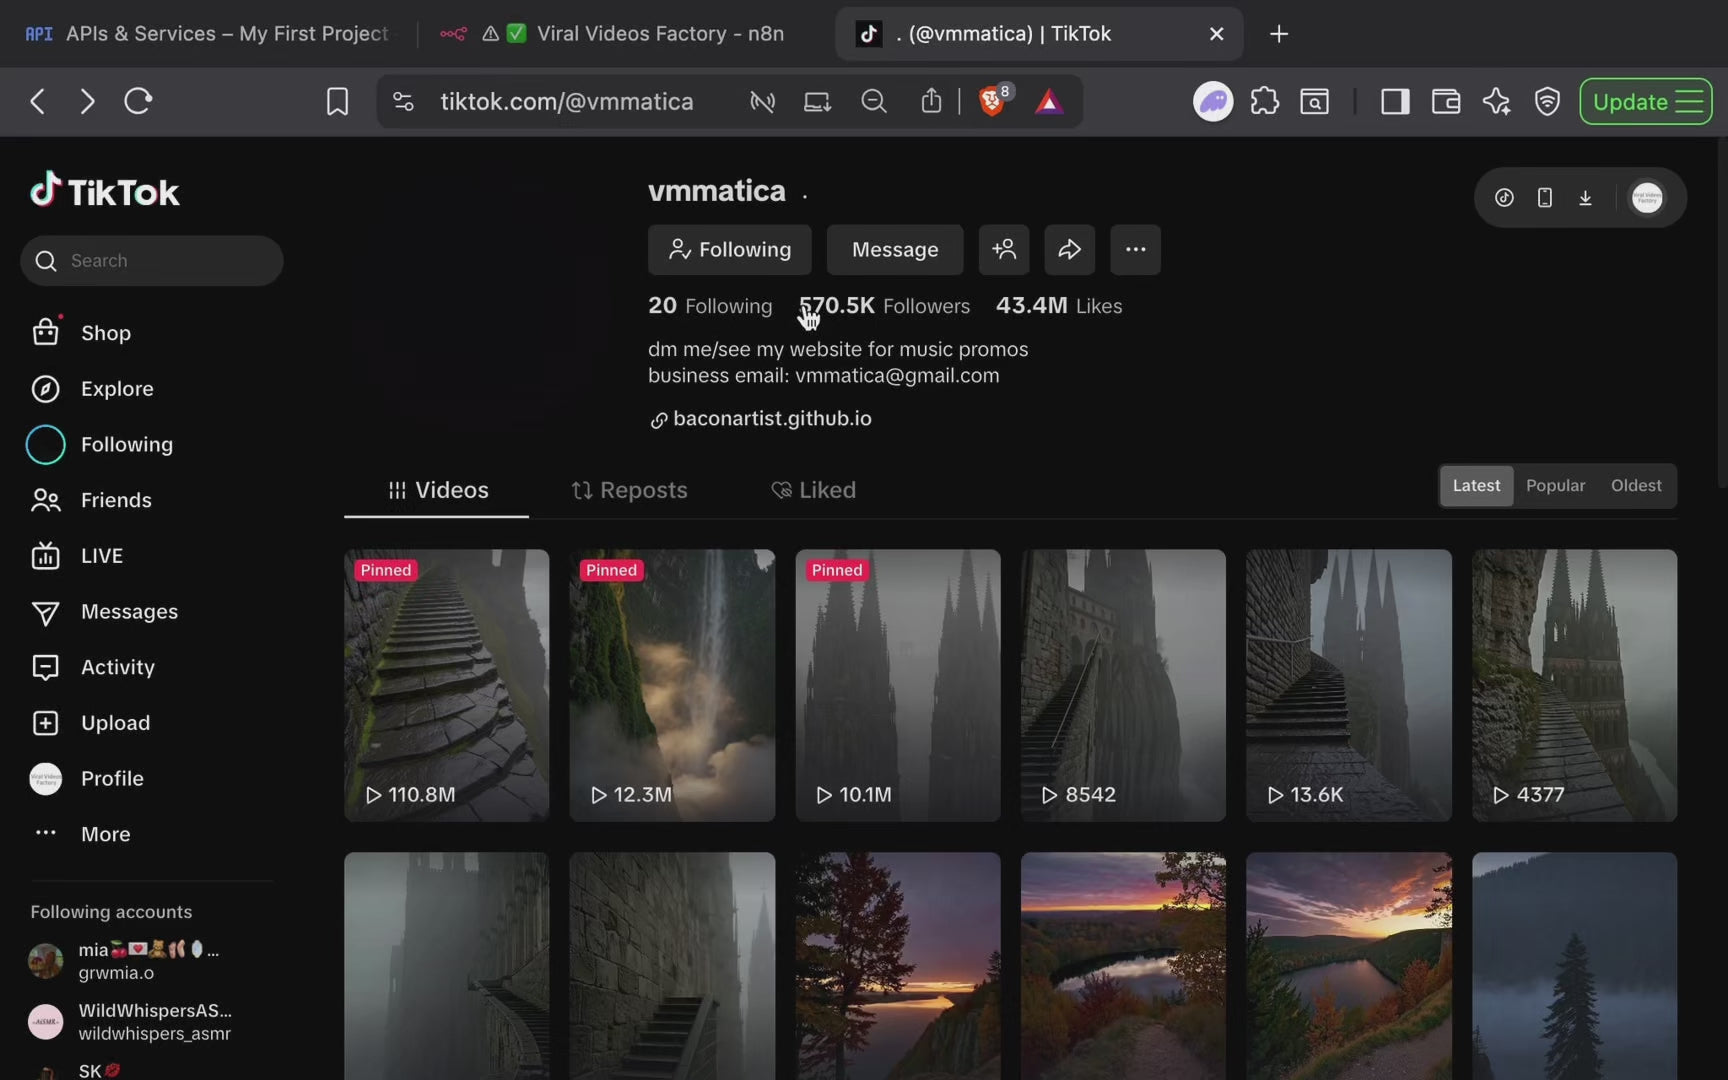Open the pinned video with 110.8M views

point(446,685)
